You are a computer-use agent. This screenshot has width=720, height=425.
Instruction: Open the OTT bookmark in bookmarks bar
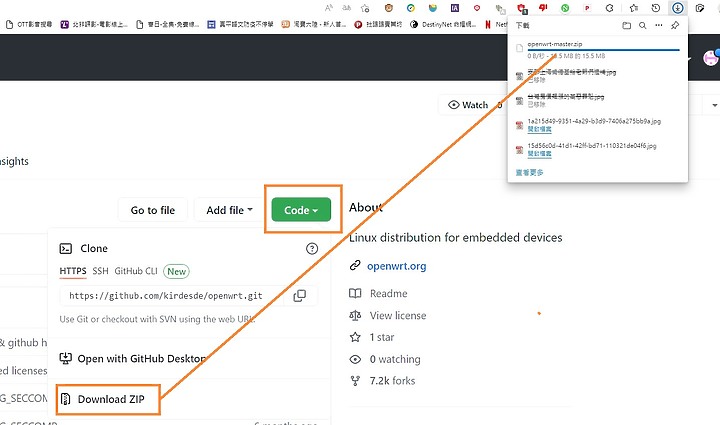click(28, 24)
